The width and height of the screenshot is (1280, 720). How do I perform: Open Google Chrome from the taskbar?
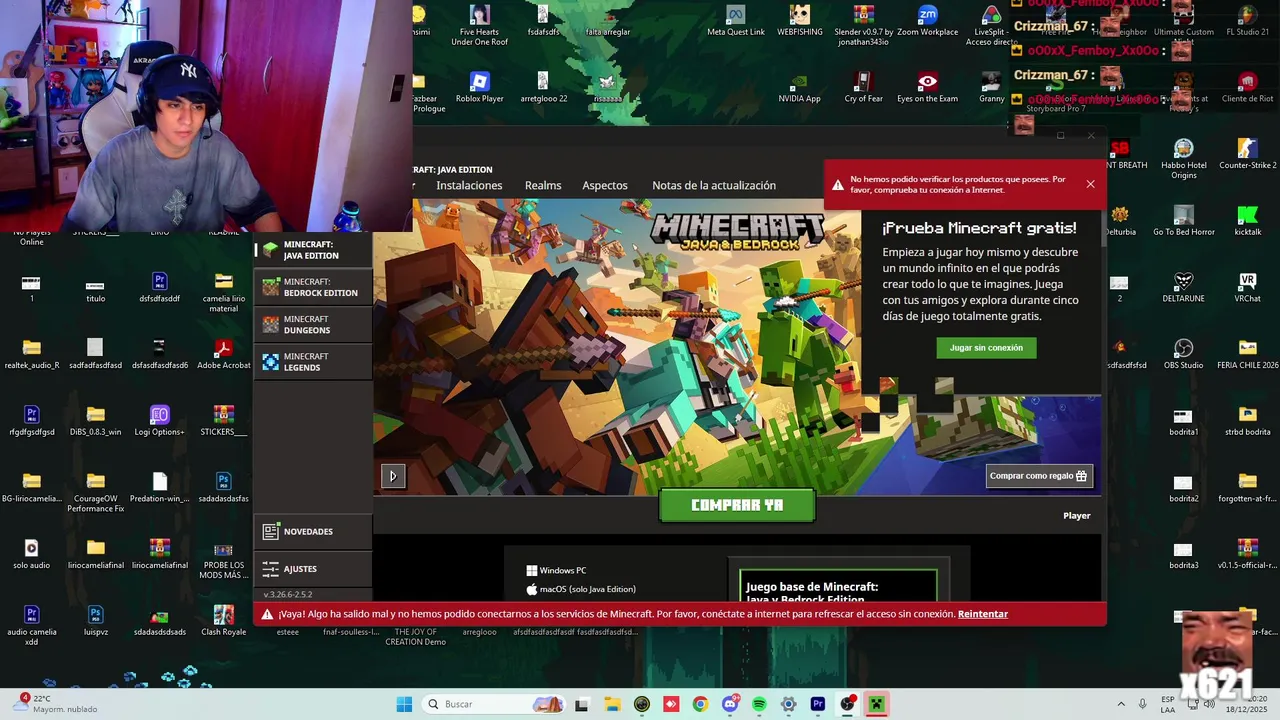(700, 704)
